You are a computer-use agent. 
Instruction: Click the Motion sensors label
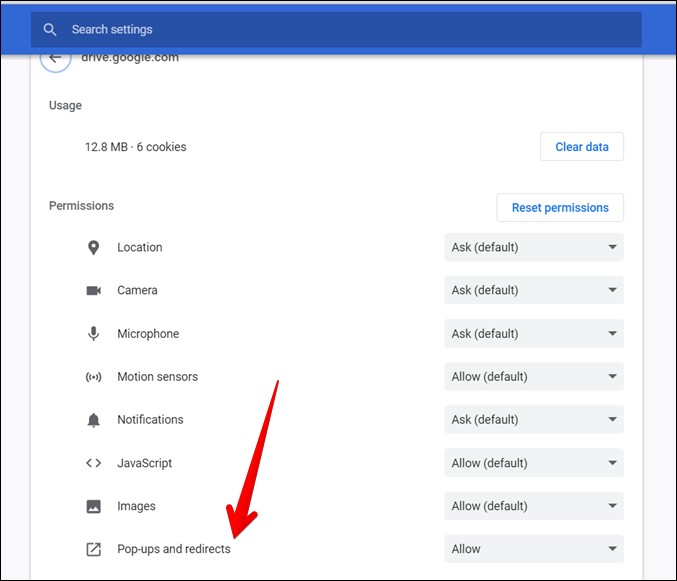tap(158, 377)
